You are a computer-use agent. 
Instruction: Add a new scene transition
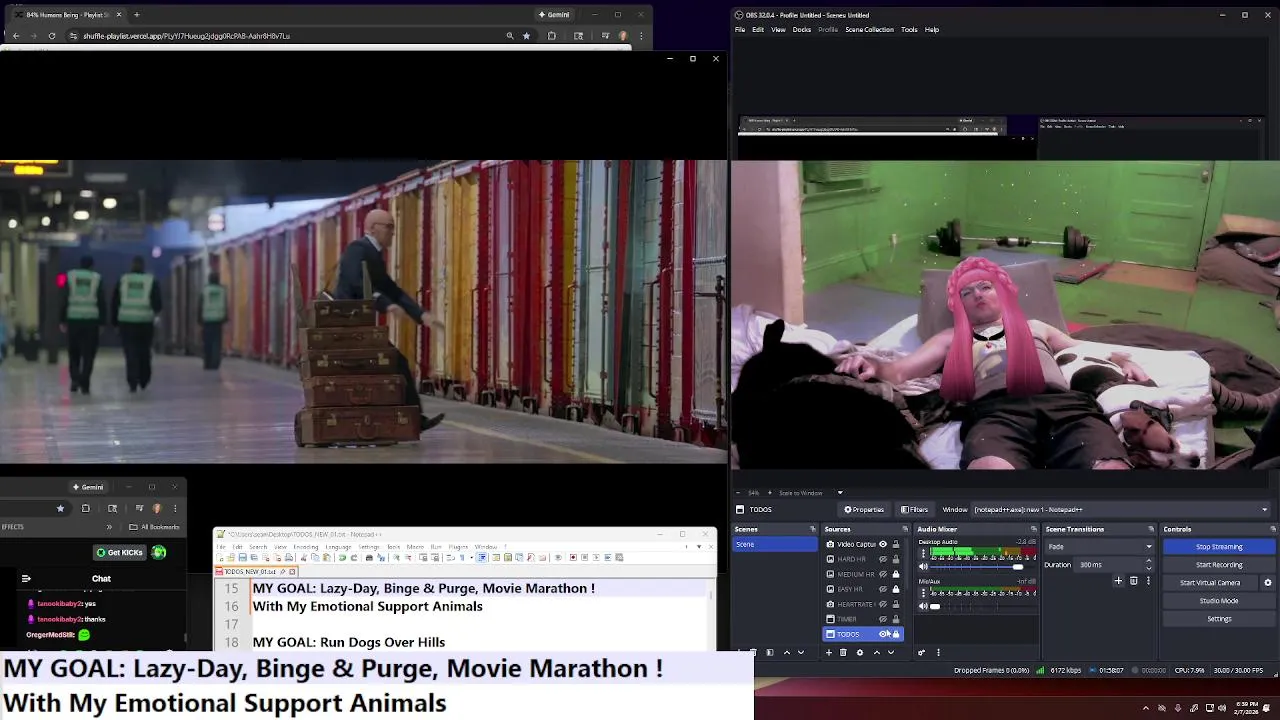[x=1118, y=581]
